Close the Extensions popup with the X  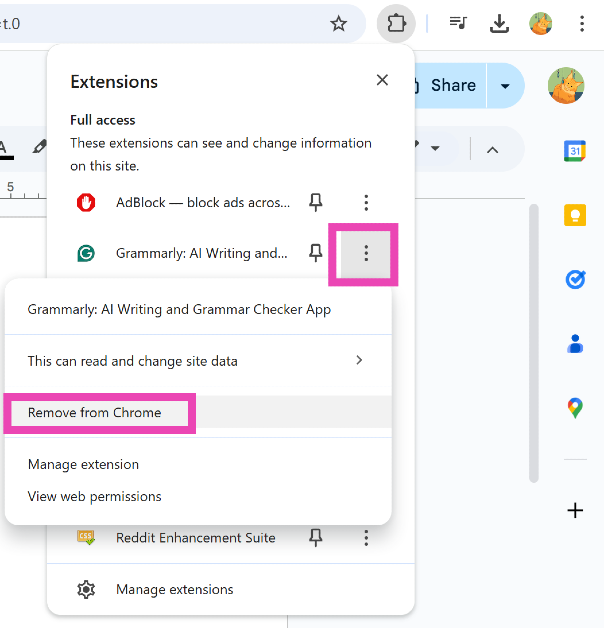click(382, 80)
